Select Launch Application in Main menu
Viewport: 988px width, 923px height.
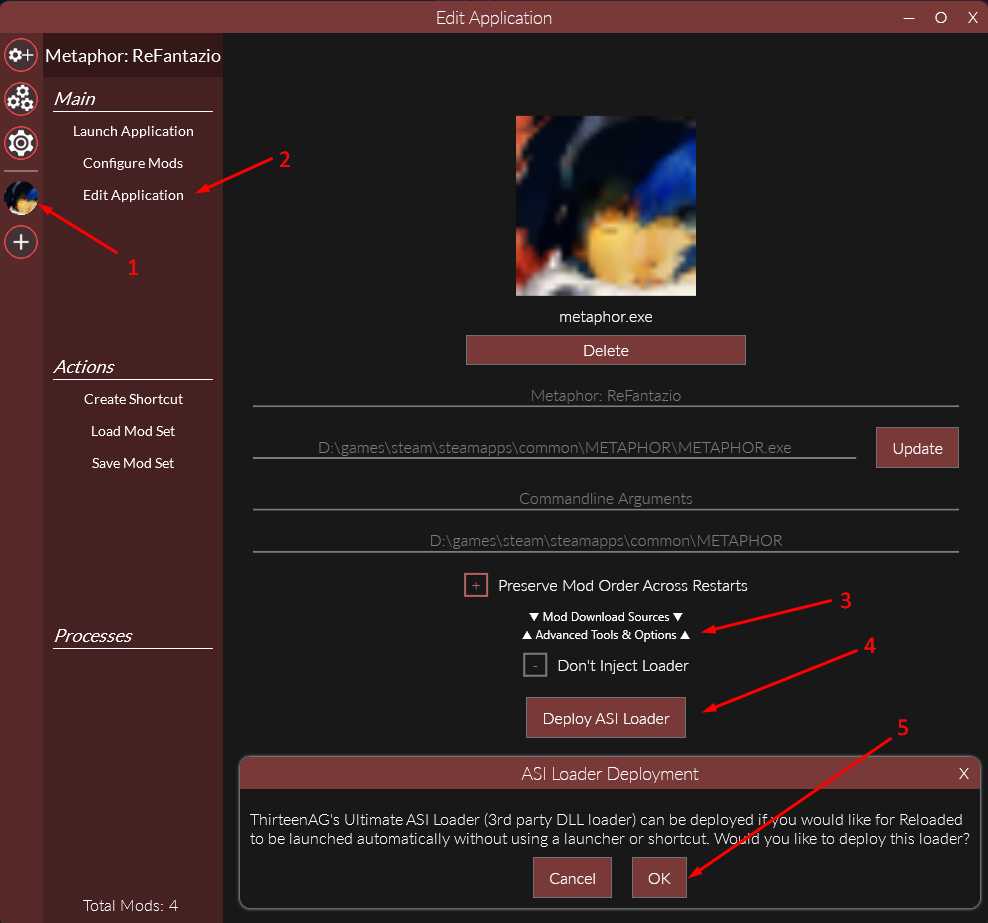coord(133,131)
